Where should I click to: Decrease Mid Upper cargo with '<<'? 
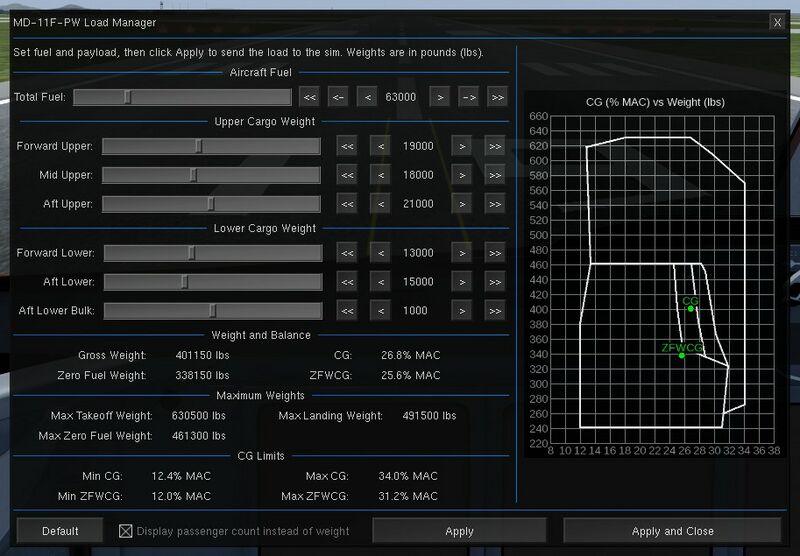pos(347,175)
